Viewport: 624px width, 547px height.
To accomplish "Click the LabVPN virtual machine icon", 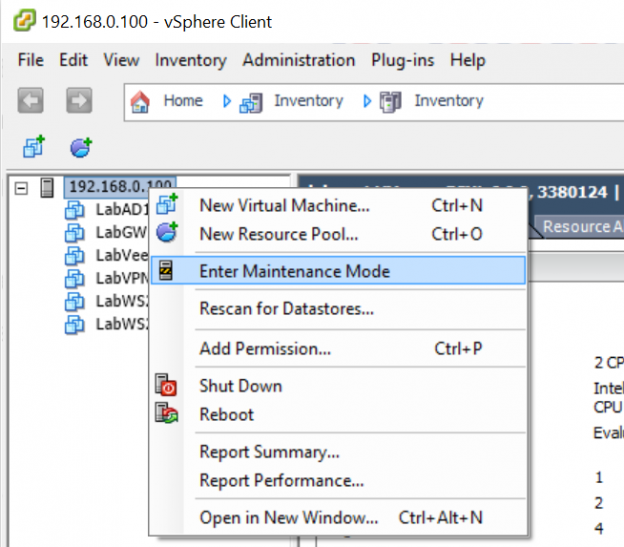I will point(74,278).
